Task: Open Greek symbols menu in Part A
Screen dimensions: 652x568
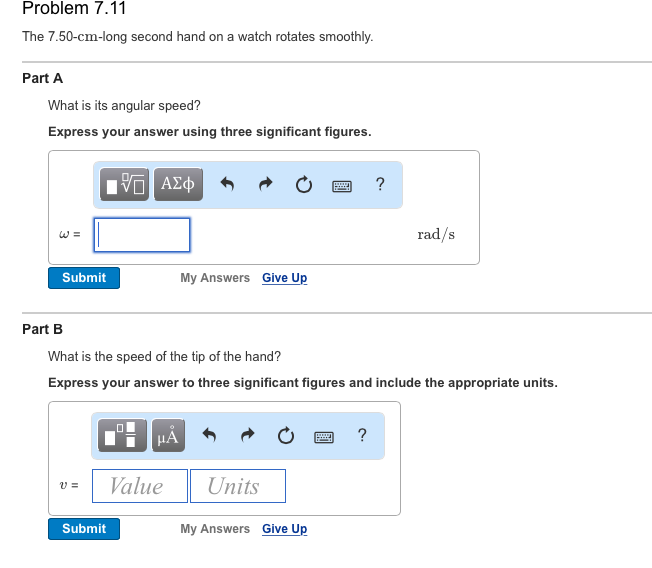Action: (178, 184)
